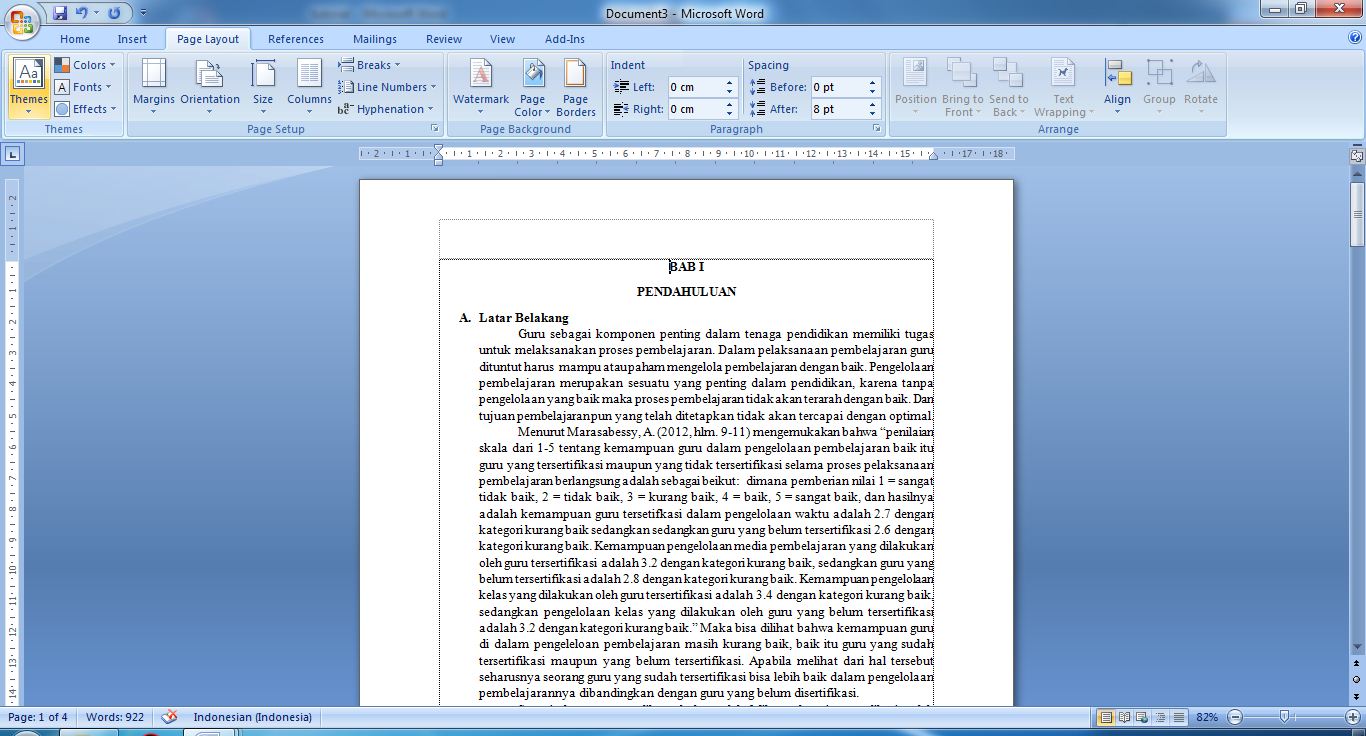Open the Rotate menu
Image resolution: width=1366 pixels, height=736 pixels.
pos(1201,86)
